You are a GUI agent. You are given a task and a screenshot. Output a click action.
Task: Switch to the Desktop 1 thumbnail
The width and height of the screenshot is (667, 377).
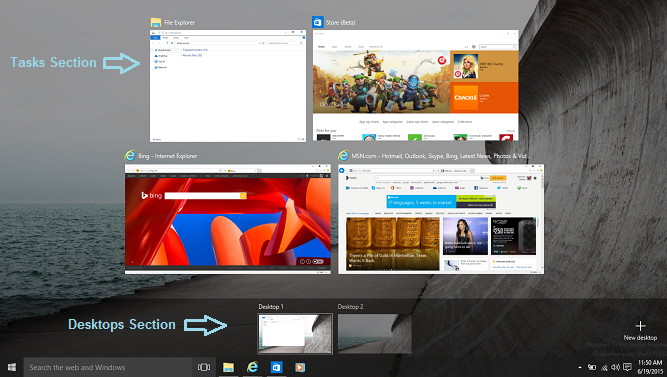click(295, 334)
